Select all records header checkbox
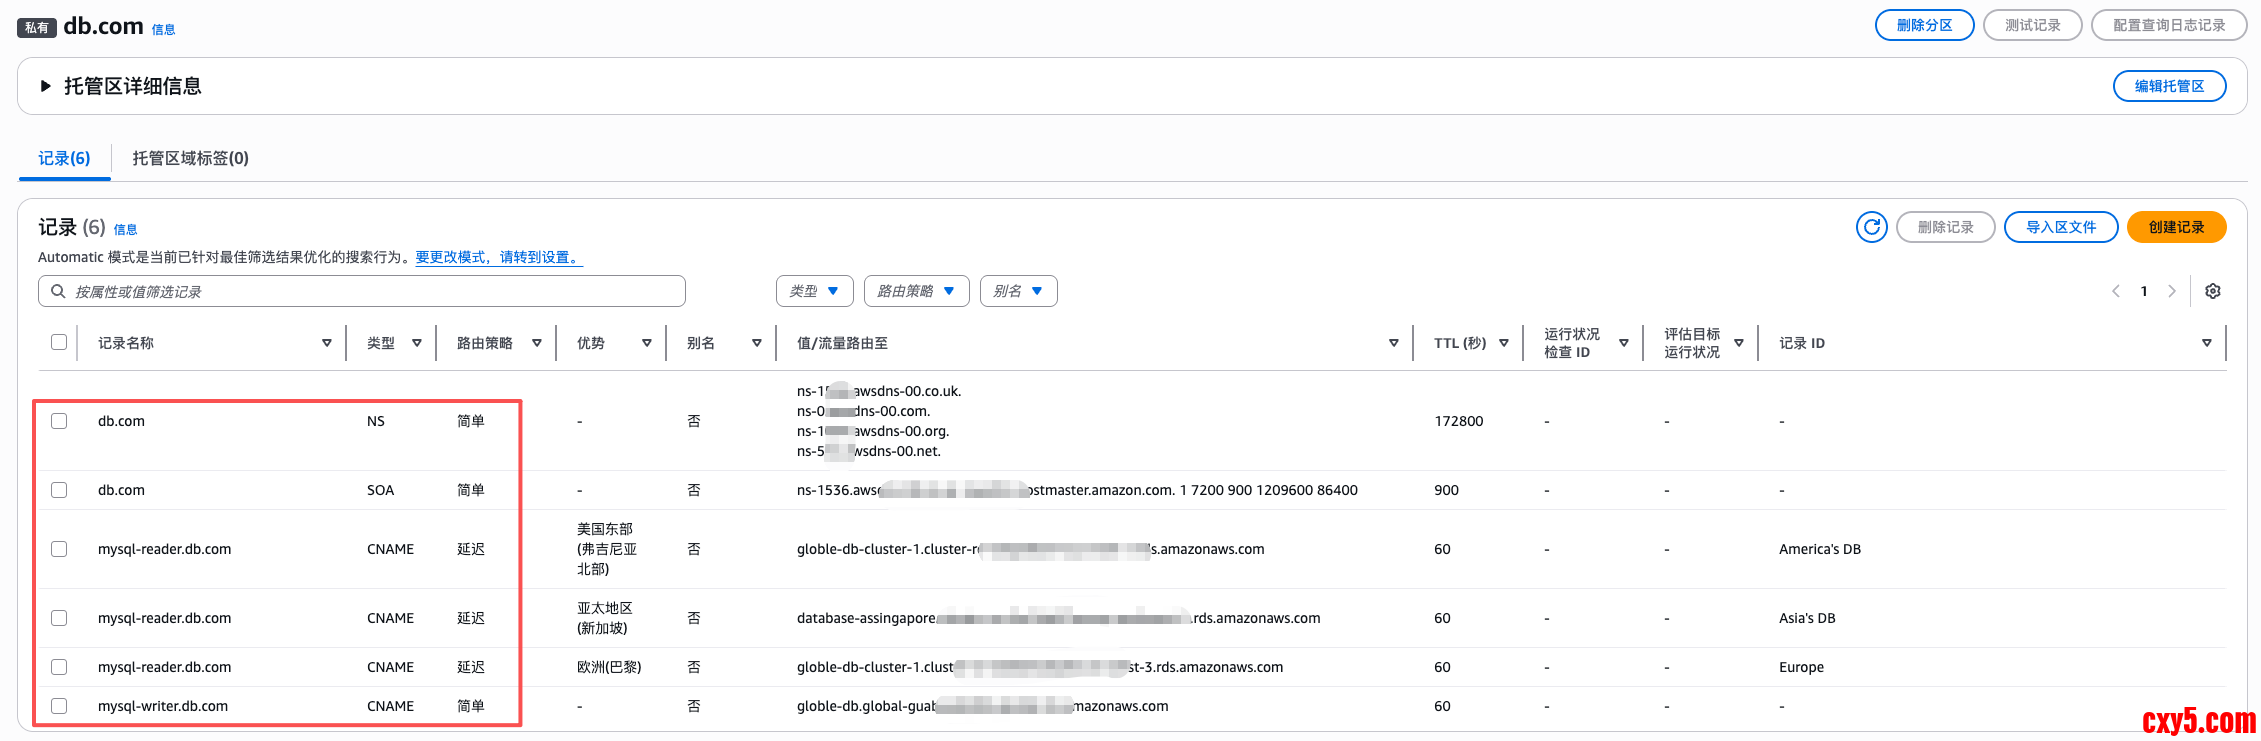2261x741 pixels. coord(59,342)
